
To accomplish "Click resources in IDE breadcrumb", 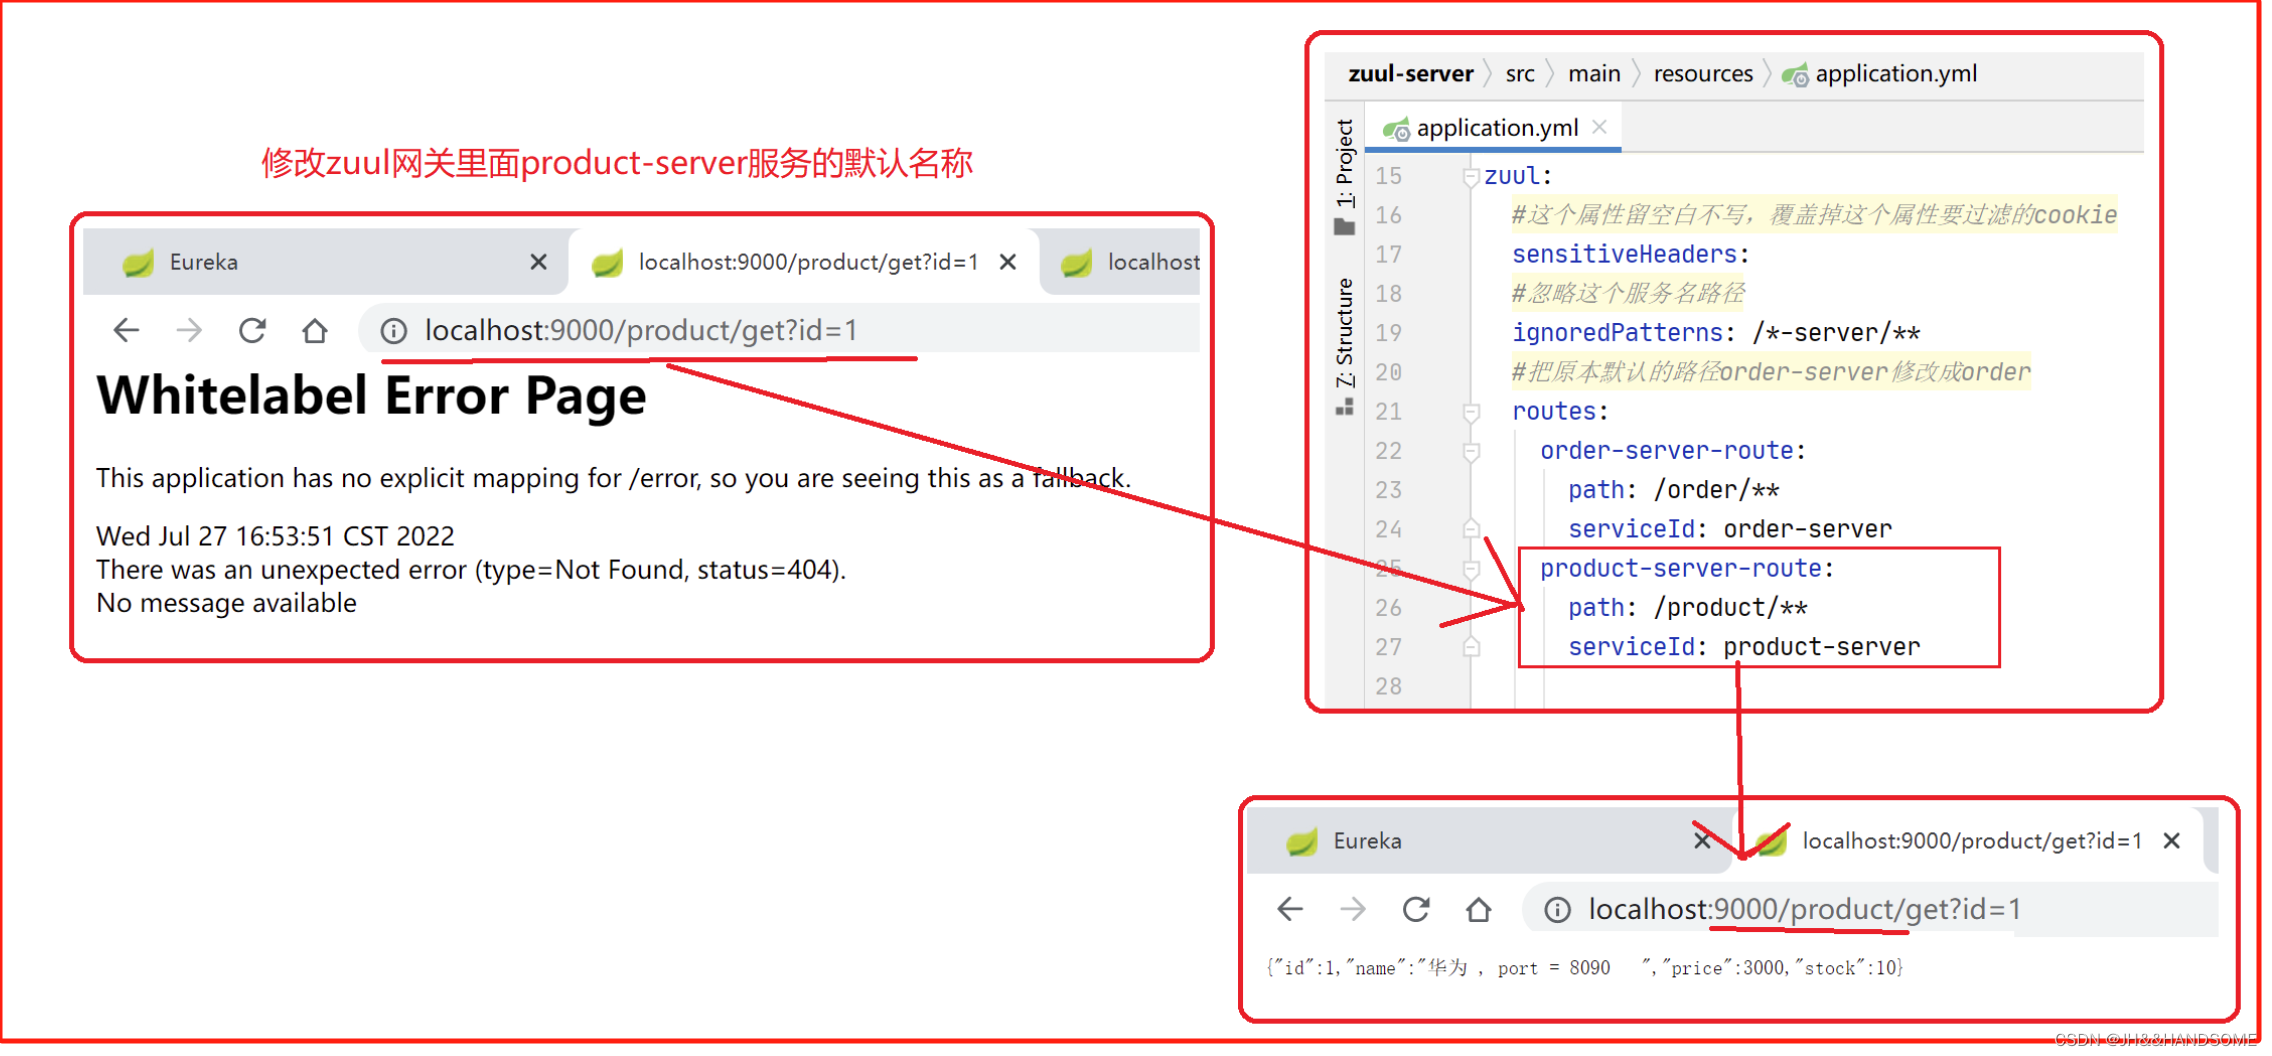I will point(1703,74).
